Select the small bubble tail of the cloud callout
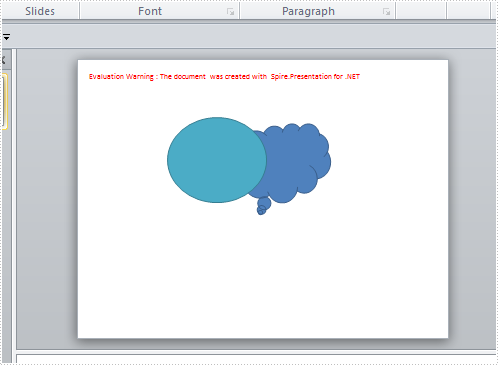The image size is (498, 365). pyautogui.click(x=263, y=207)
